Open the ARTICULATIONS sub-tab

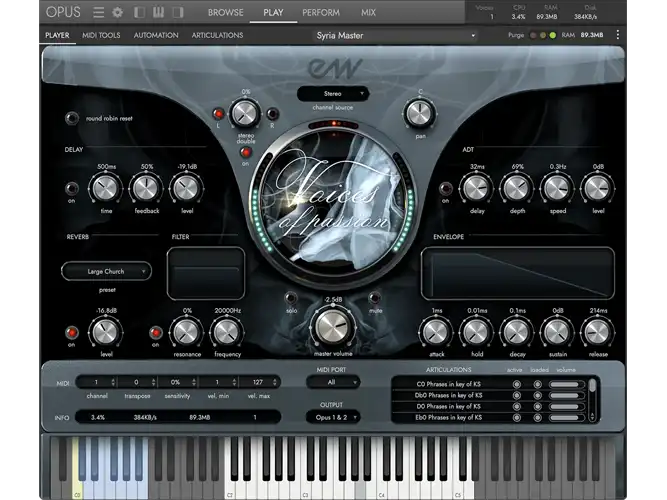[217, 35]
